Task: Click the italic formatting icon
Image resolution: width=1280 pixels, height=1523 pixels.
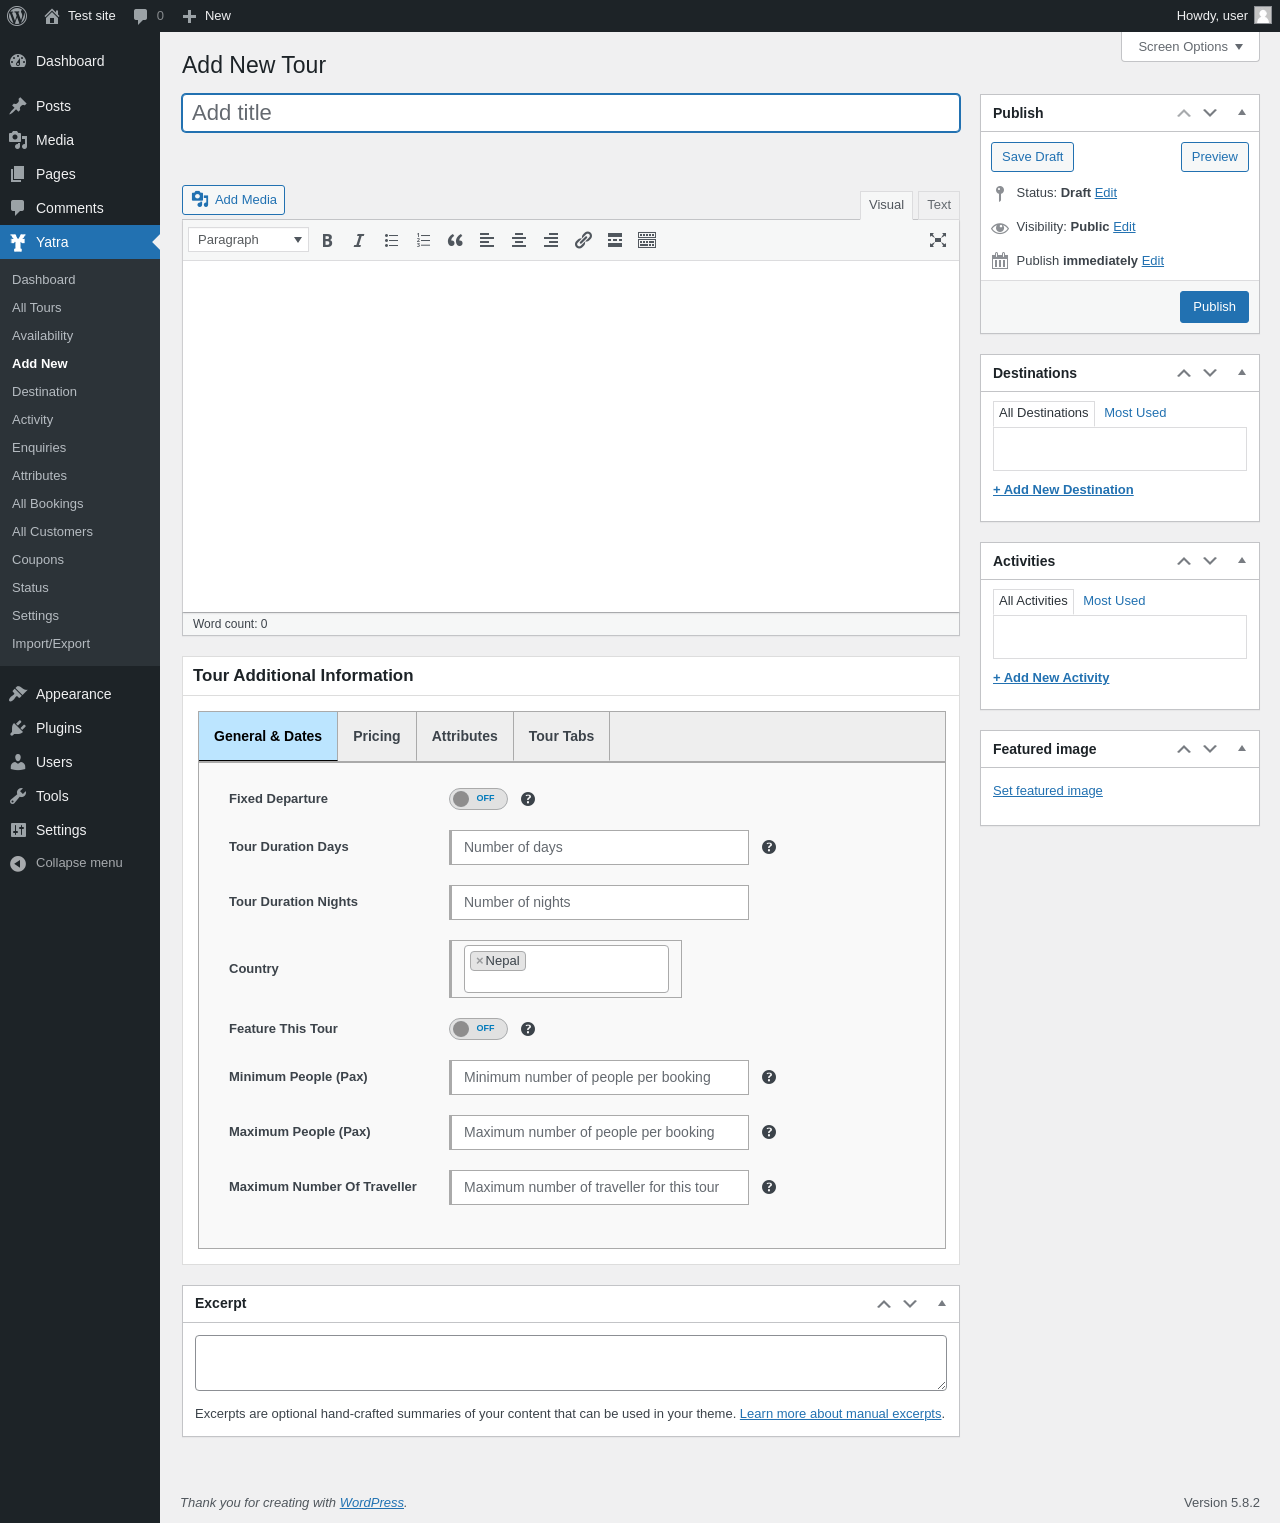Action: [x=359, y=240]
